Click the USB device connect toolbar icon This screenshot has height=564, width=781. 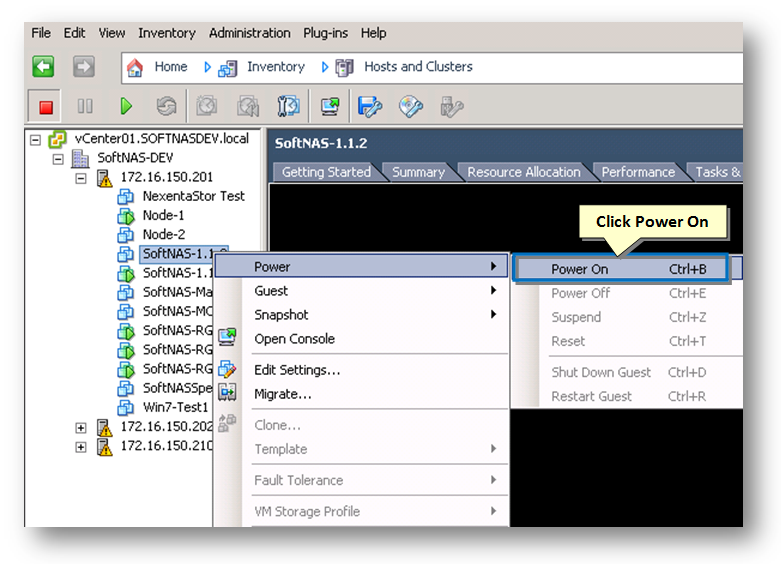tap(452, 106)
